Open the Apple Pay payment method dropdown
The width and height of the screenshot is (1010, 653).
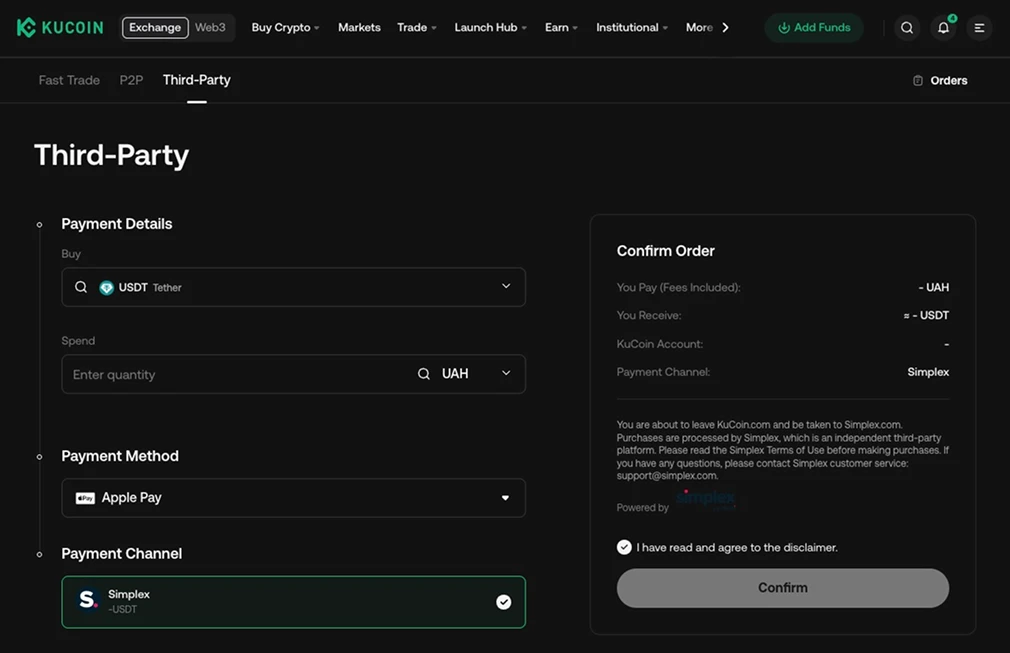coord(505,497)
